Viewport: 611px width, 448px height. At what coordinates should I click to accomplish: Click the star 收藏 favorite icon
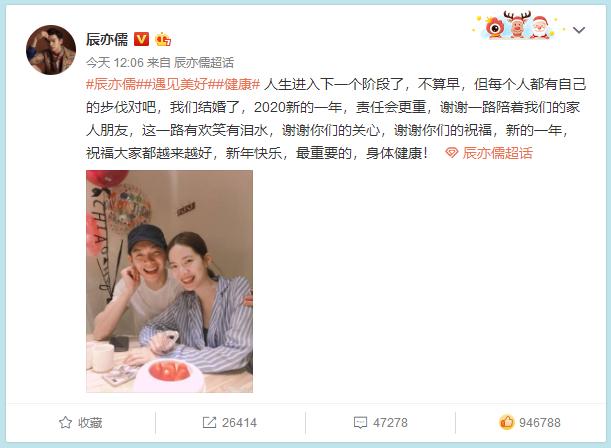point(65,423)
